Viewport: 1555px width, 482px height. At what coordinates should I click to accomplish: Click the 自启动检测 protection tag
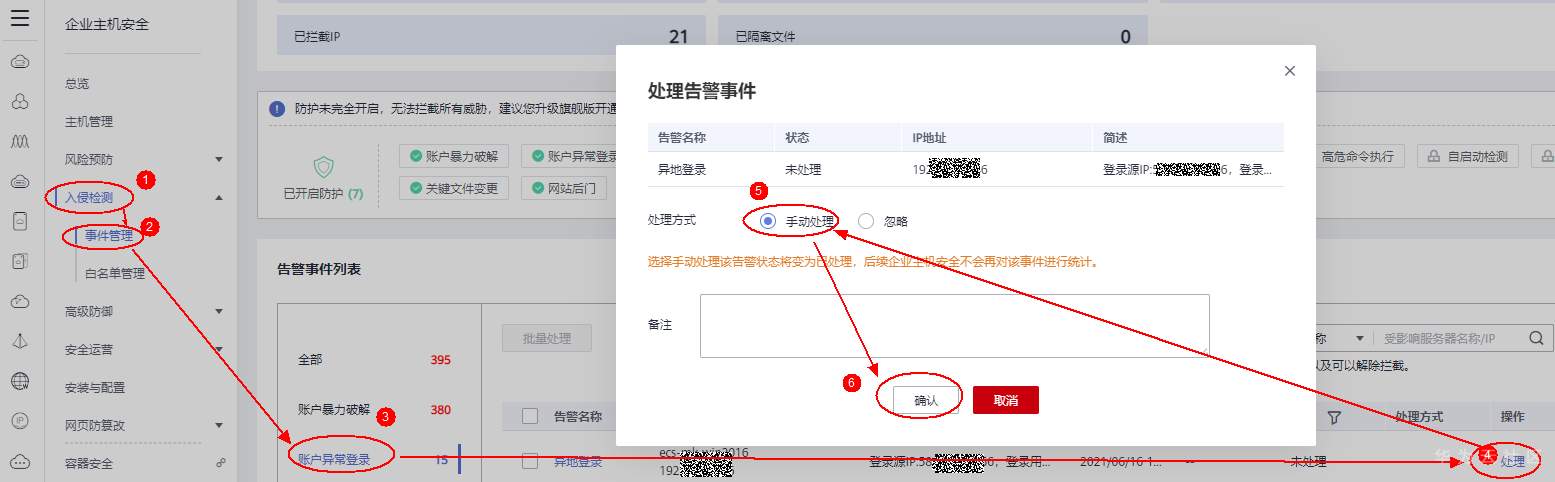point(1468,156)
